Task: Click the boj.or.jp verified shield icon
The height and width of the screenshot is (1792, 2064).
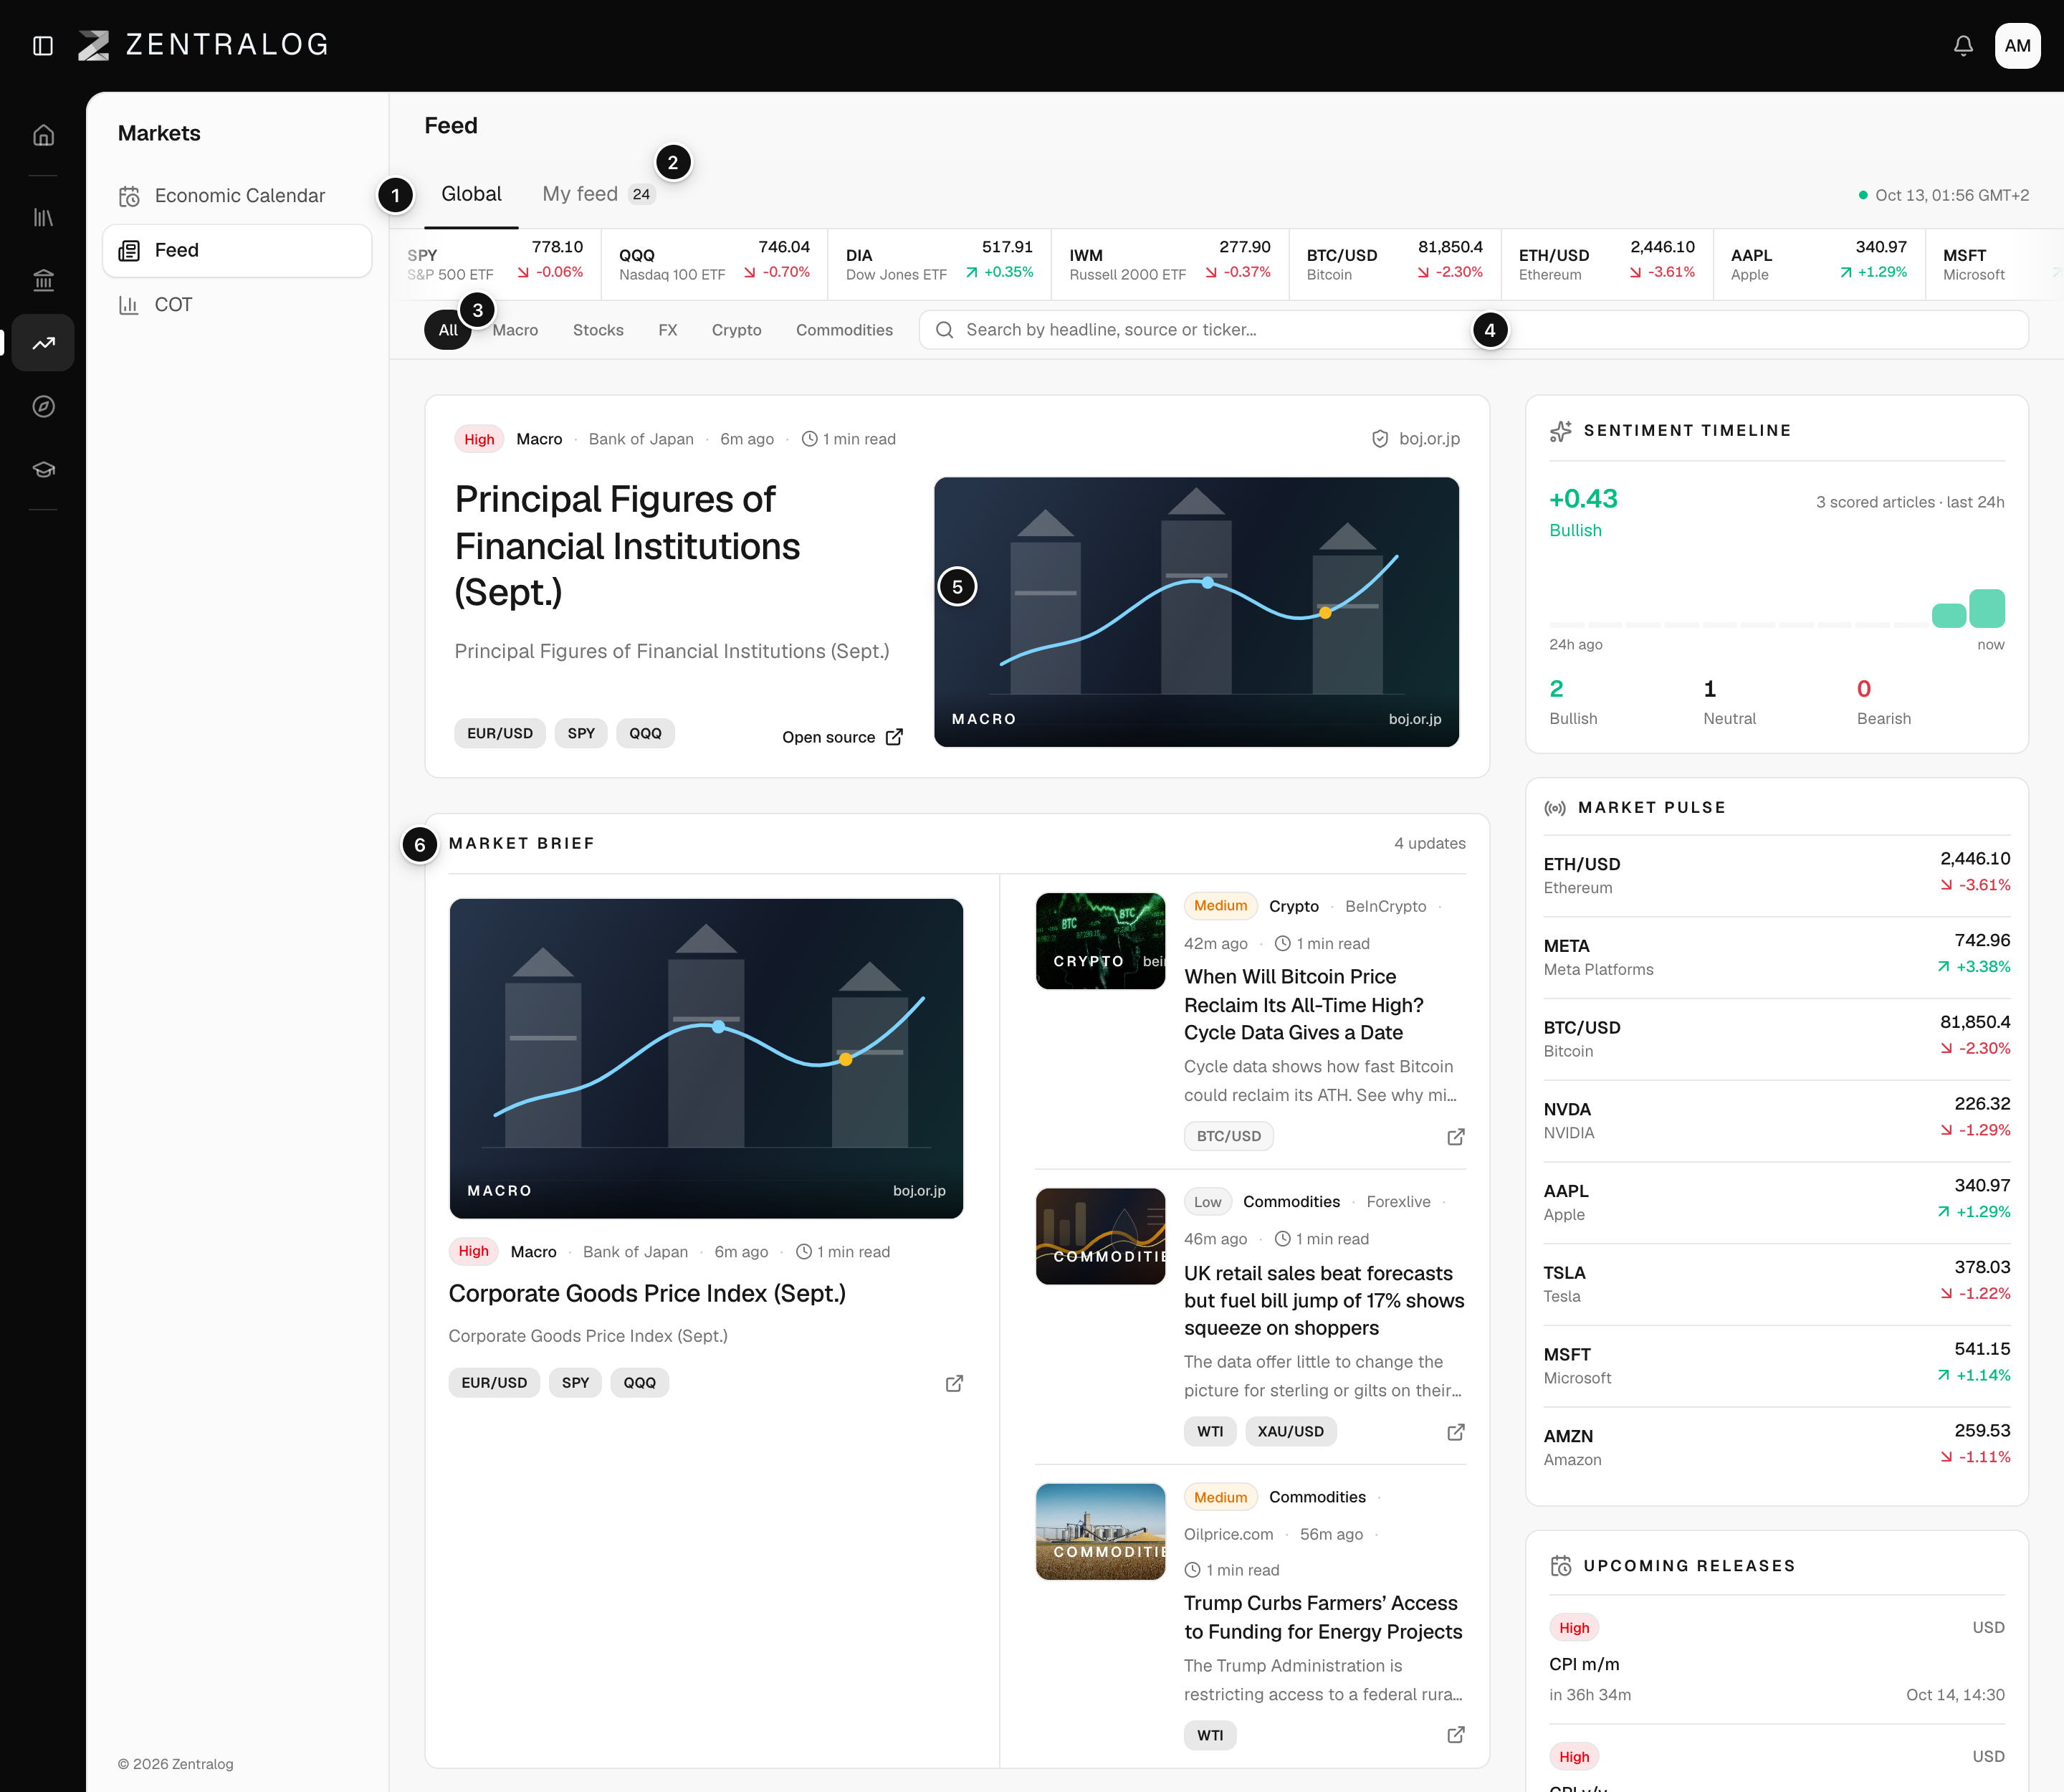Action: (x=1380, y=439)
